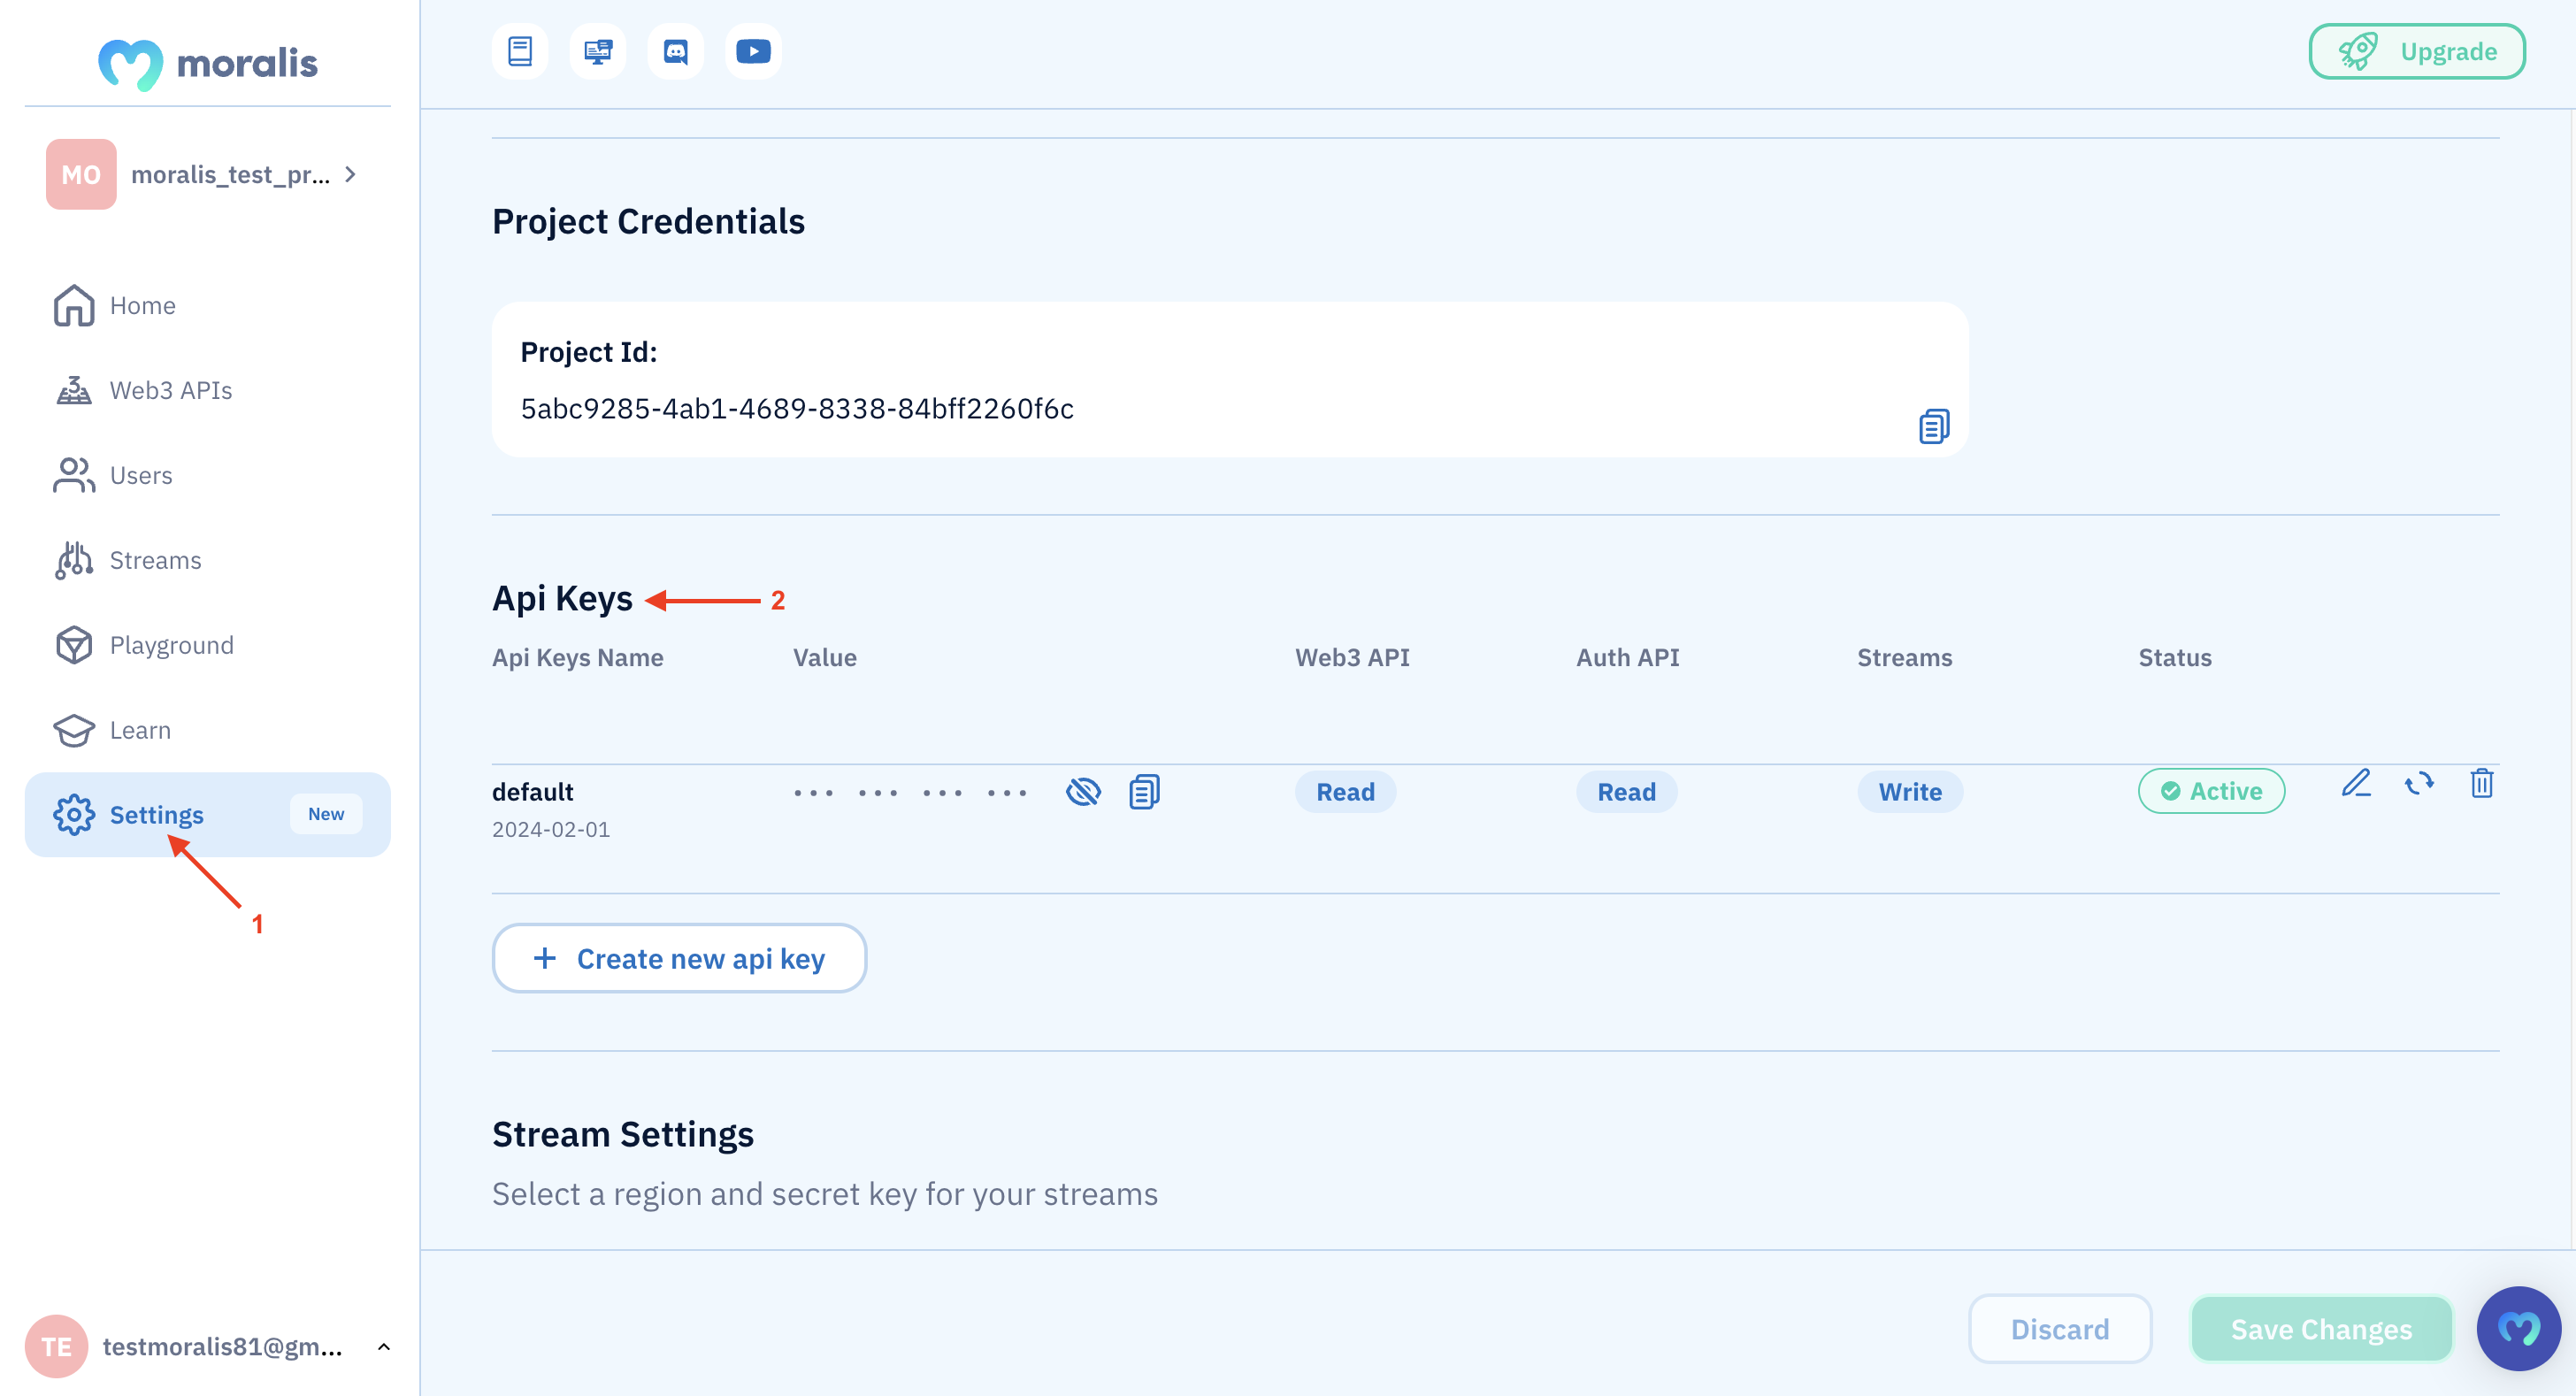Click the Active status badge
This screenshot has width=2576, height=1396.
pos(2211,791)
